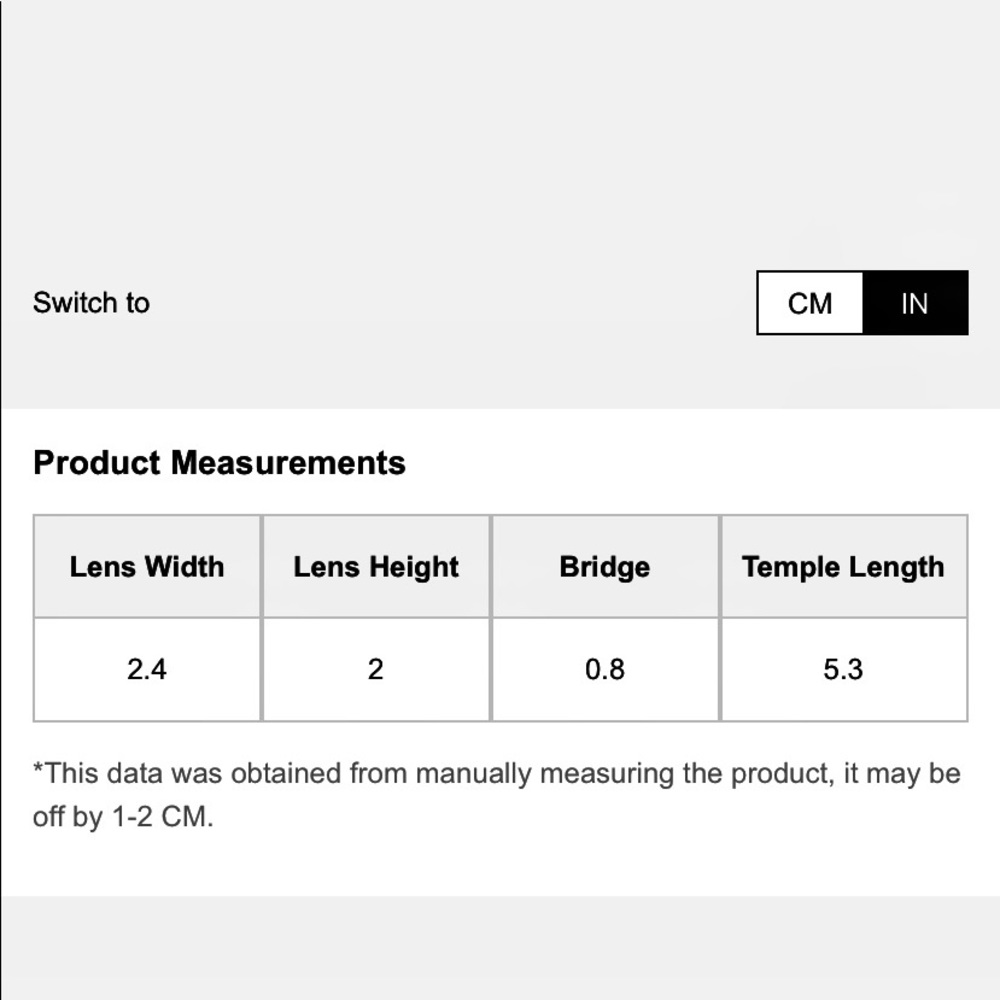Click the "Switch to" label

[x=91, y=303]
